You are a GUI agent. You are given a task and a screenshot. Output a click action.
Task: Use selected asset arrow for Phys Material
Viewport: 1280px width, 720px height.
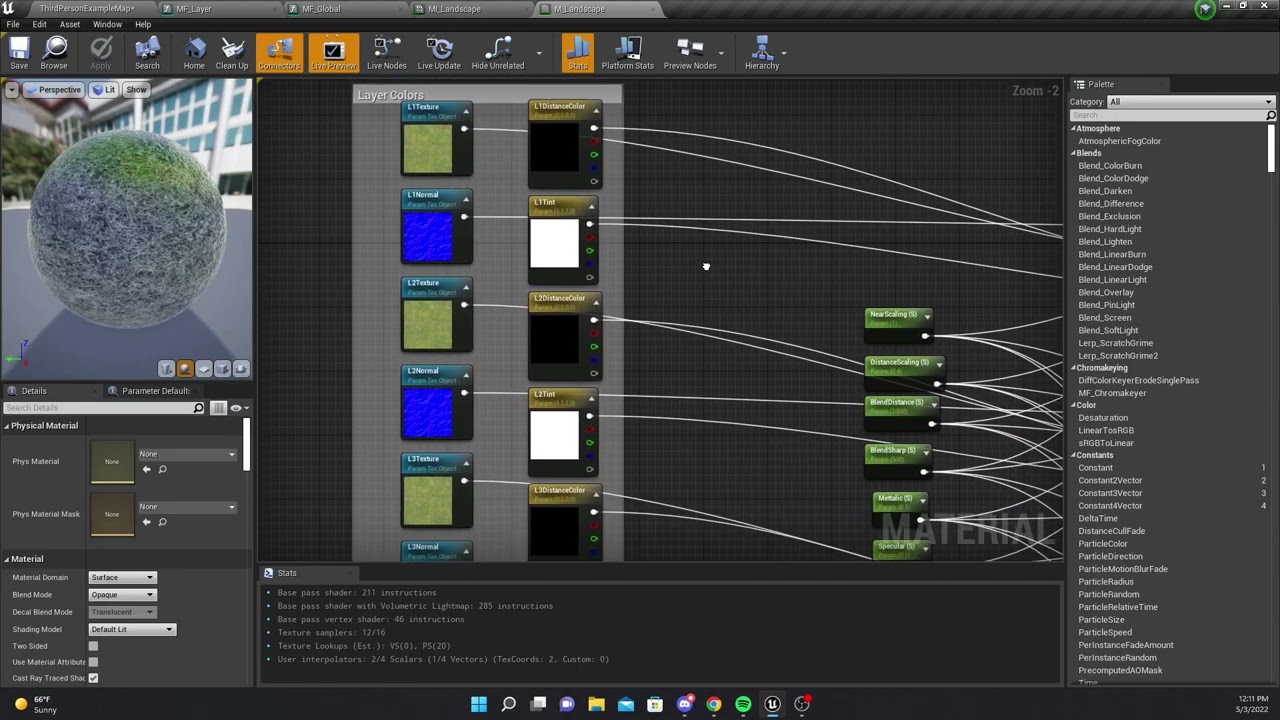tap(147, 469)
